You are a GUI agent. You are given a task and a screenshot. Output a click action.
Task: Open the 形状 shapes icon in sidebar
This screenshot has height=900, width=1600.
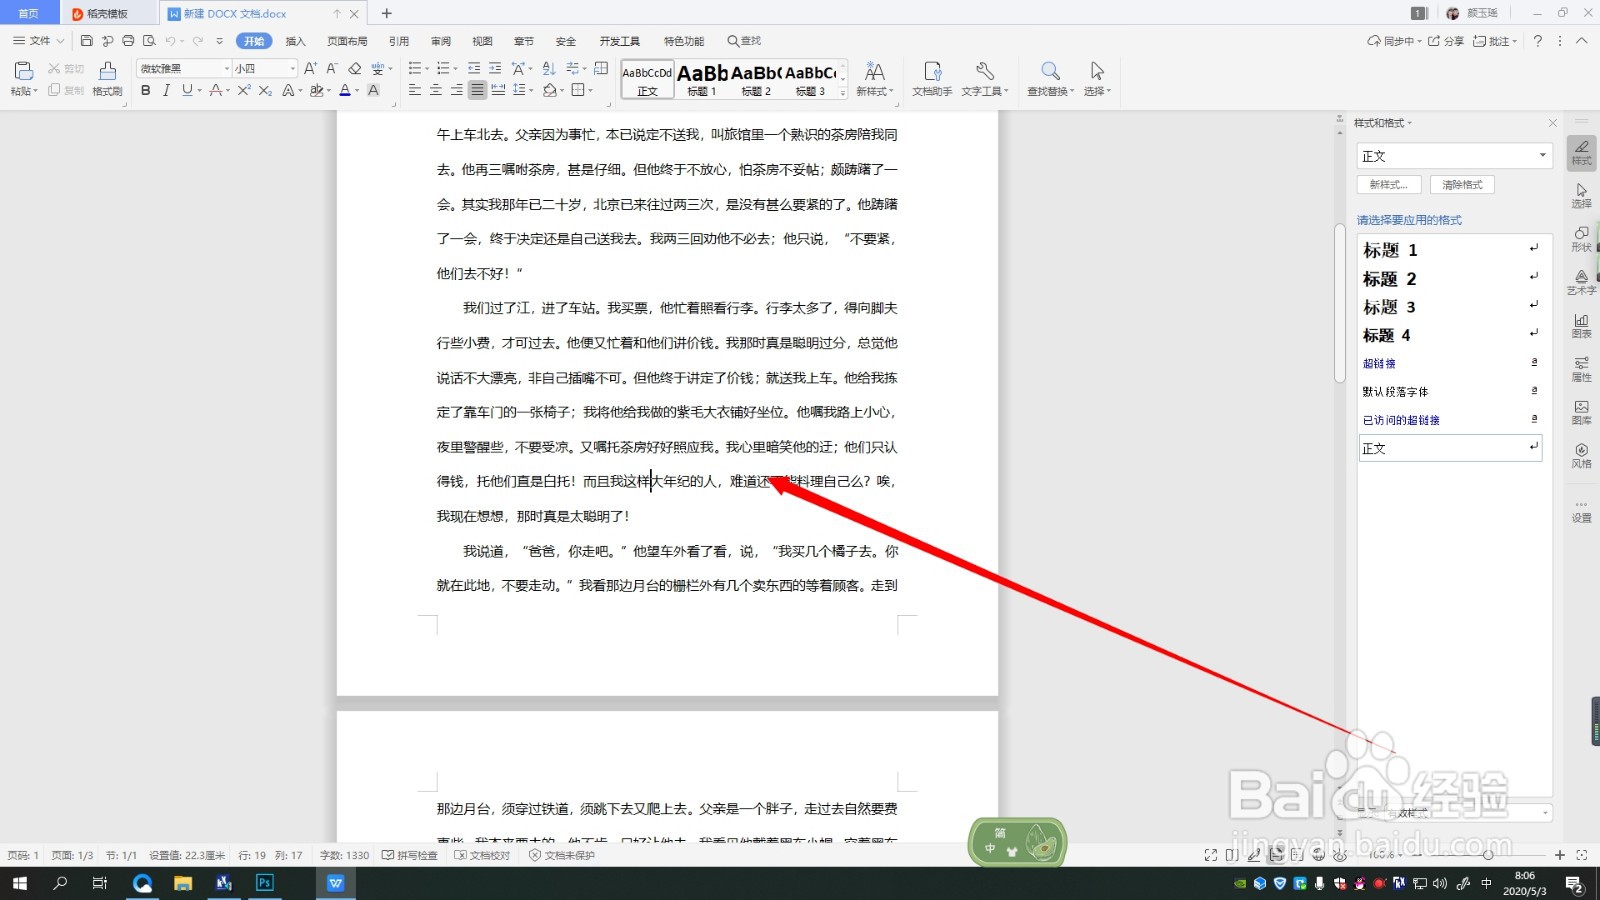click(1581, 238)
